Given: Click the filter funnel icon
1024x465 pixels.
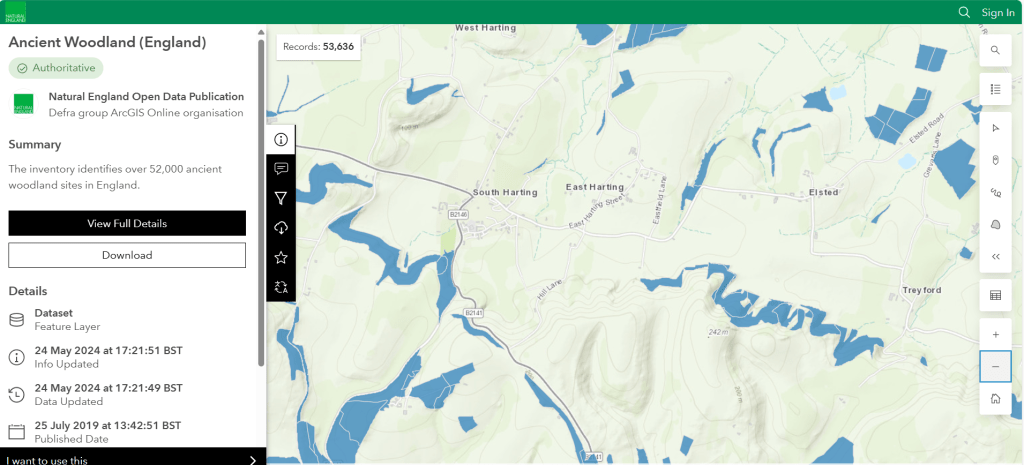Looking at the screenshot, I should (281, 198).
